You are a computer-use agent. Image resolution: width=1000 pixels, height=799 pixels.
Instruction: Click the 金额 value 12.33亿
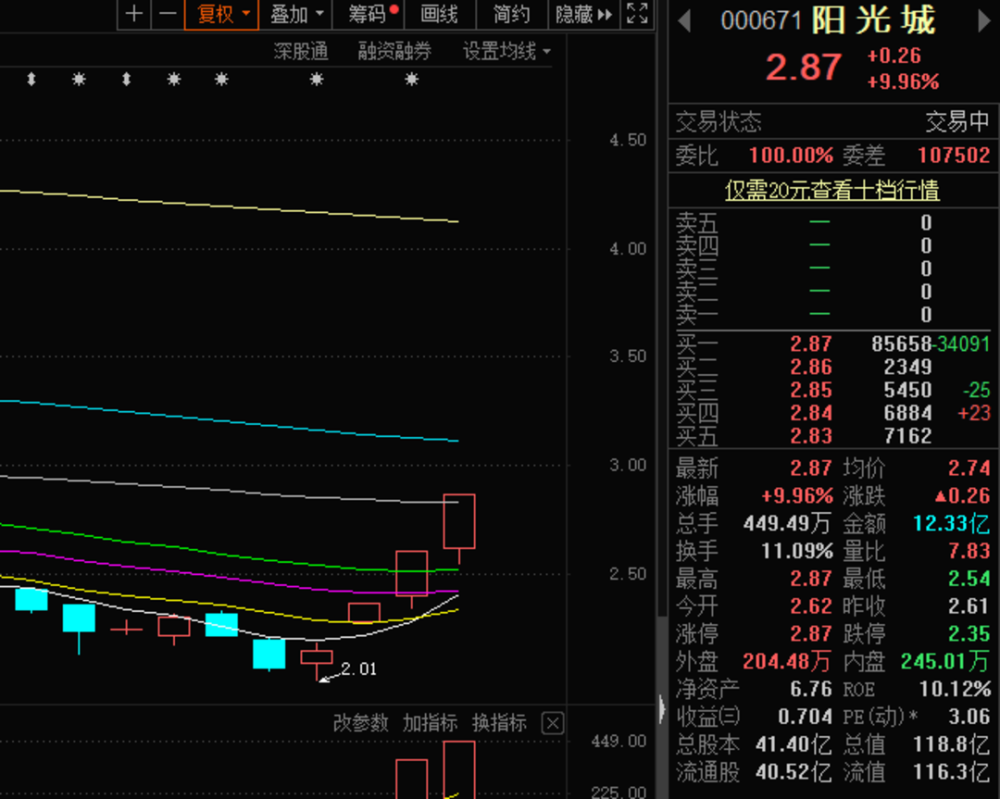(x=952, y=524)
